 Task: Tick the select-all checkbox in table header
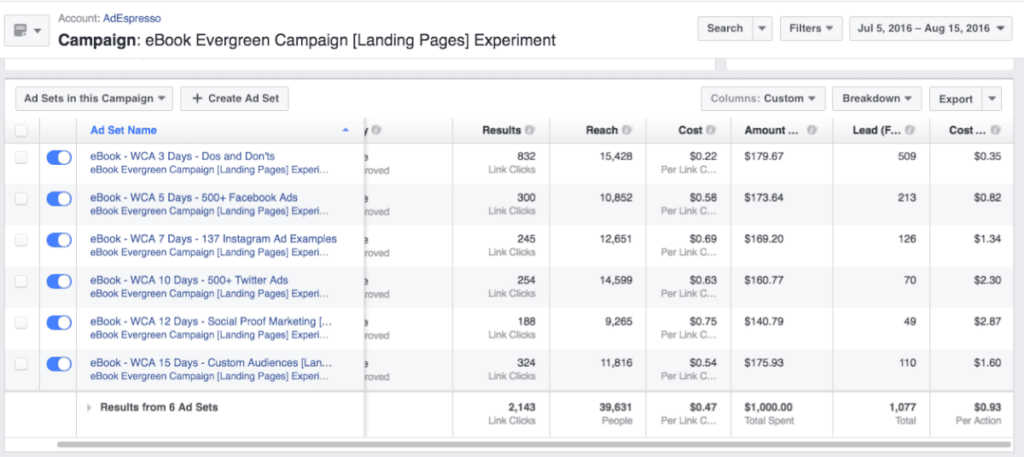(21, 130)
